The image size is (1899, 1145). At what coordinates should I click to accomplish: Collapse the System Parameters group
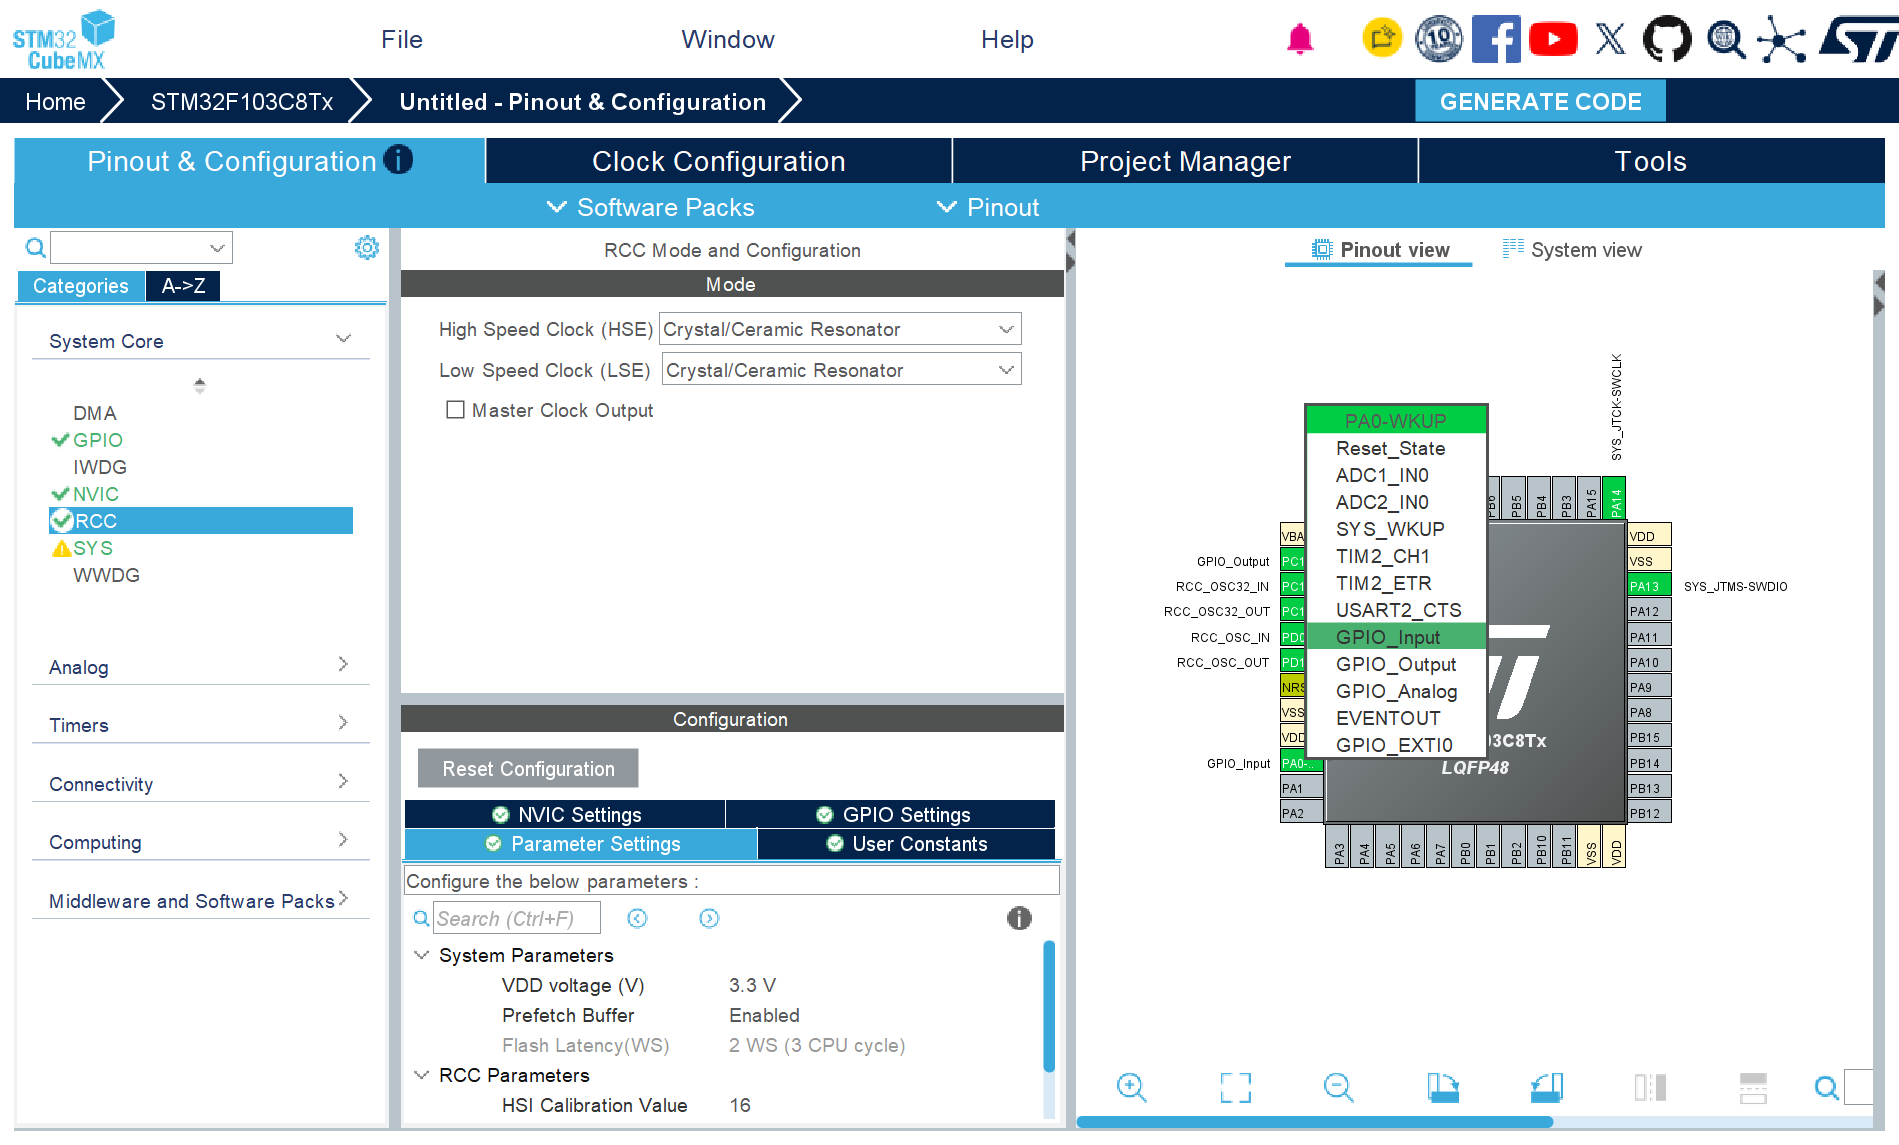[422, 955]
